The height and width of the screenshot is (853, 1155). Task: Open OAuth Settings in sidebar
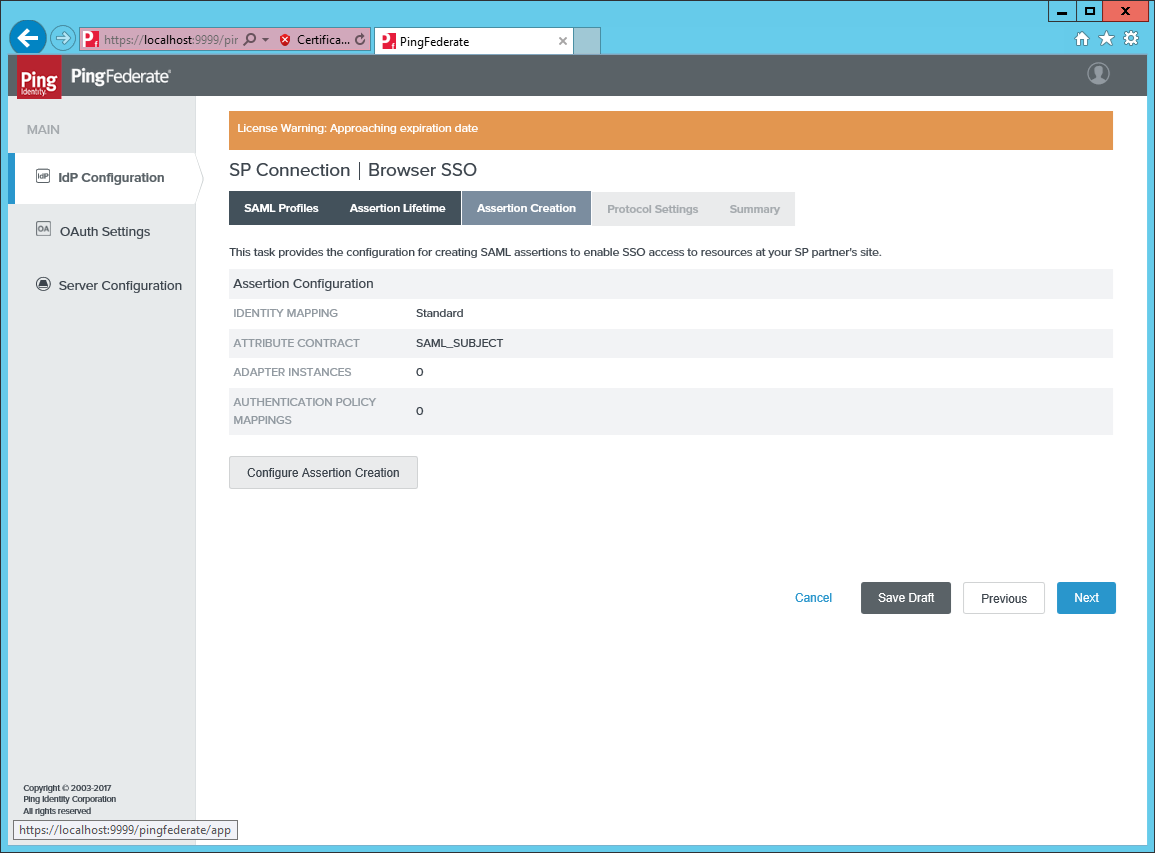(103, 231)
